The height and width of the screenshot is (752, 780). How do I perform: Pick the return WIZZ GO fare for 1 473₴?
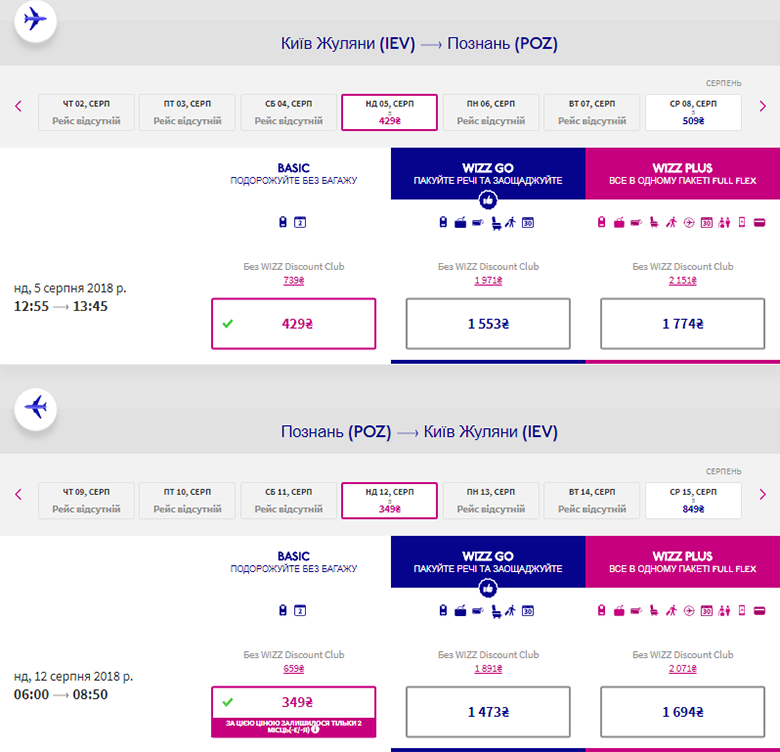pyautogui.click(x=488, y=712)
